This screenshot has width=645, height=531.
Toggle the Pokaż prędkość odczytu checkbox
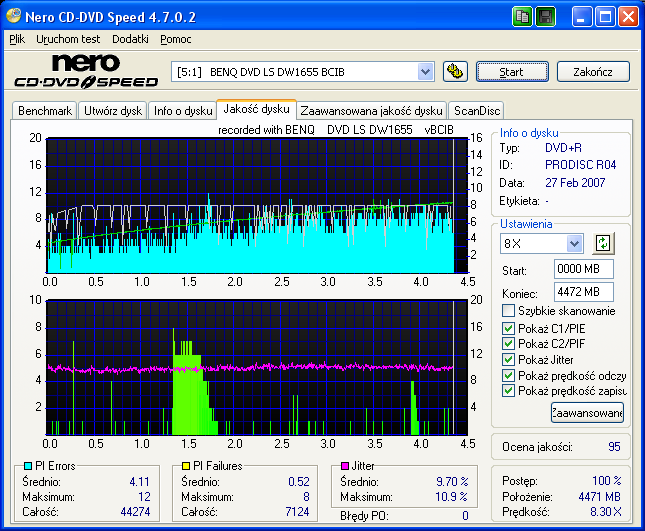(508, 376)
